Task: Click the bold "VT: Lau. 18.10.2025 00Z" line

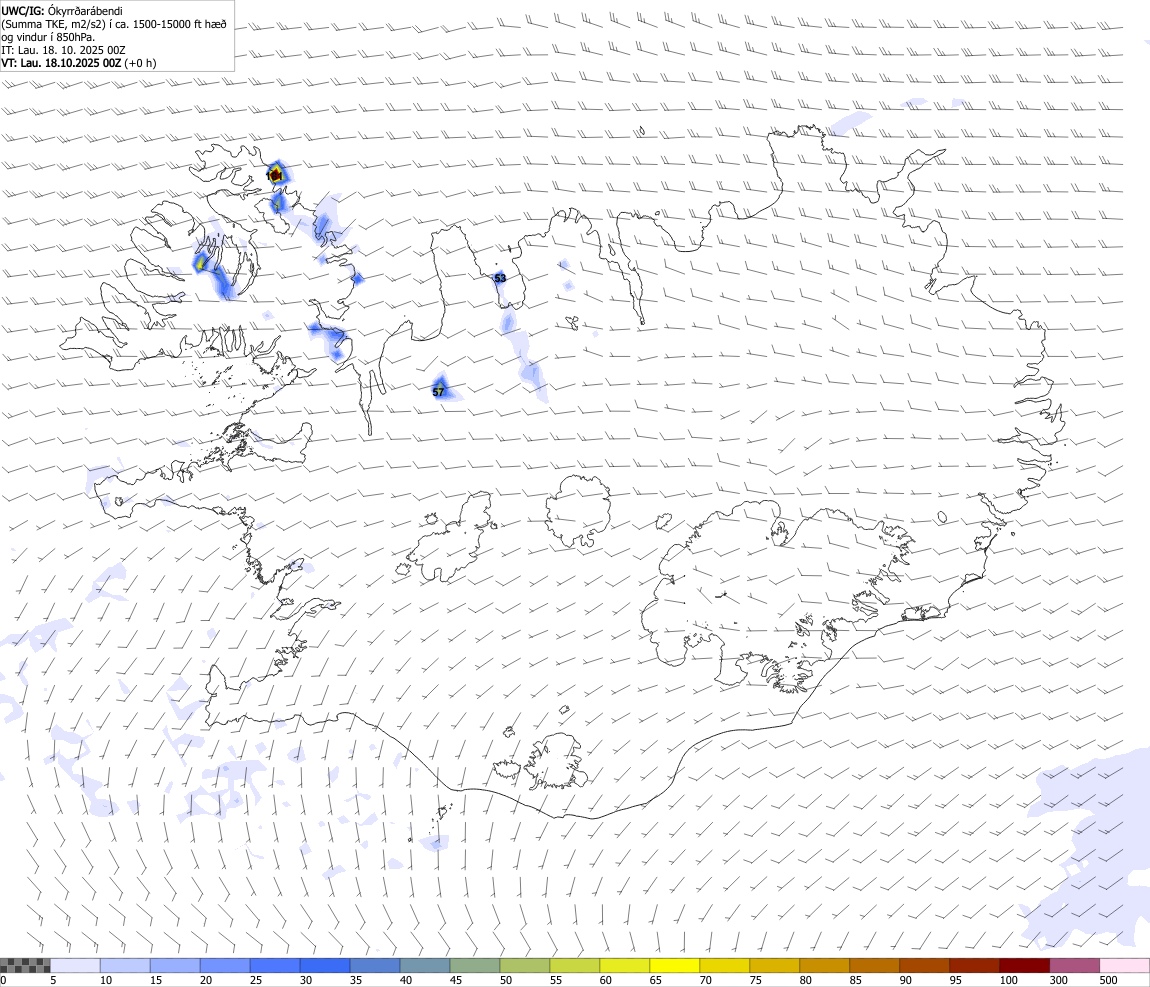Action: (x=61, y=64)
